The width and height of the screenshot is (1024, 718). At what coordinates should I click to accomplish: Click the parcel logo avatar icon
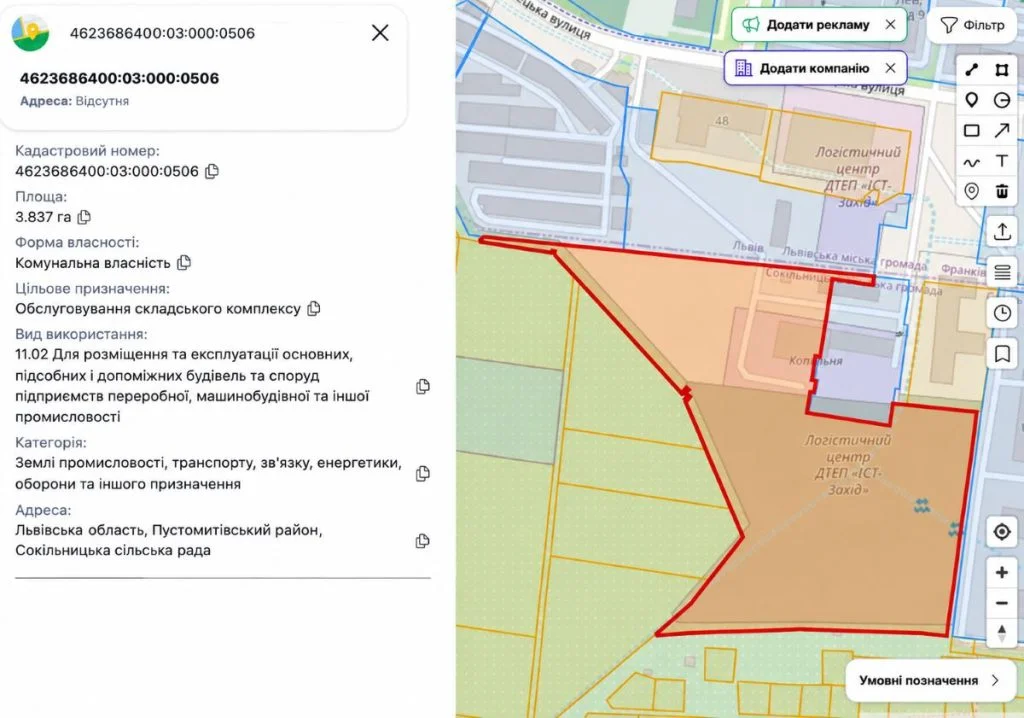(x=31, y=33)
